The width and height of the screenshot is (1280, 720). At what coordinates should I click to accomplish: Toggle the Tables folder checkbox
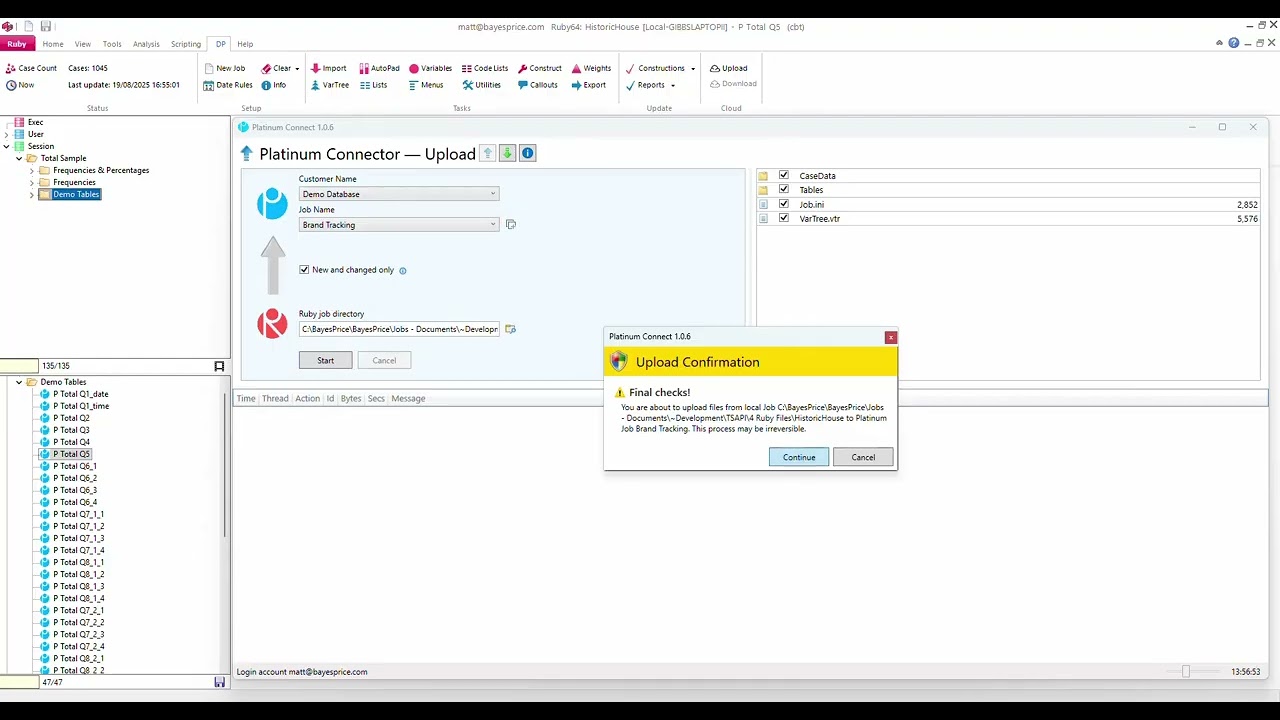(784, 189)
